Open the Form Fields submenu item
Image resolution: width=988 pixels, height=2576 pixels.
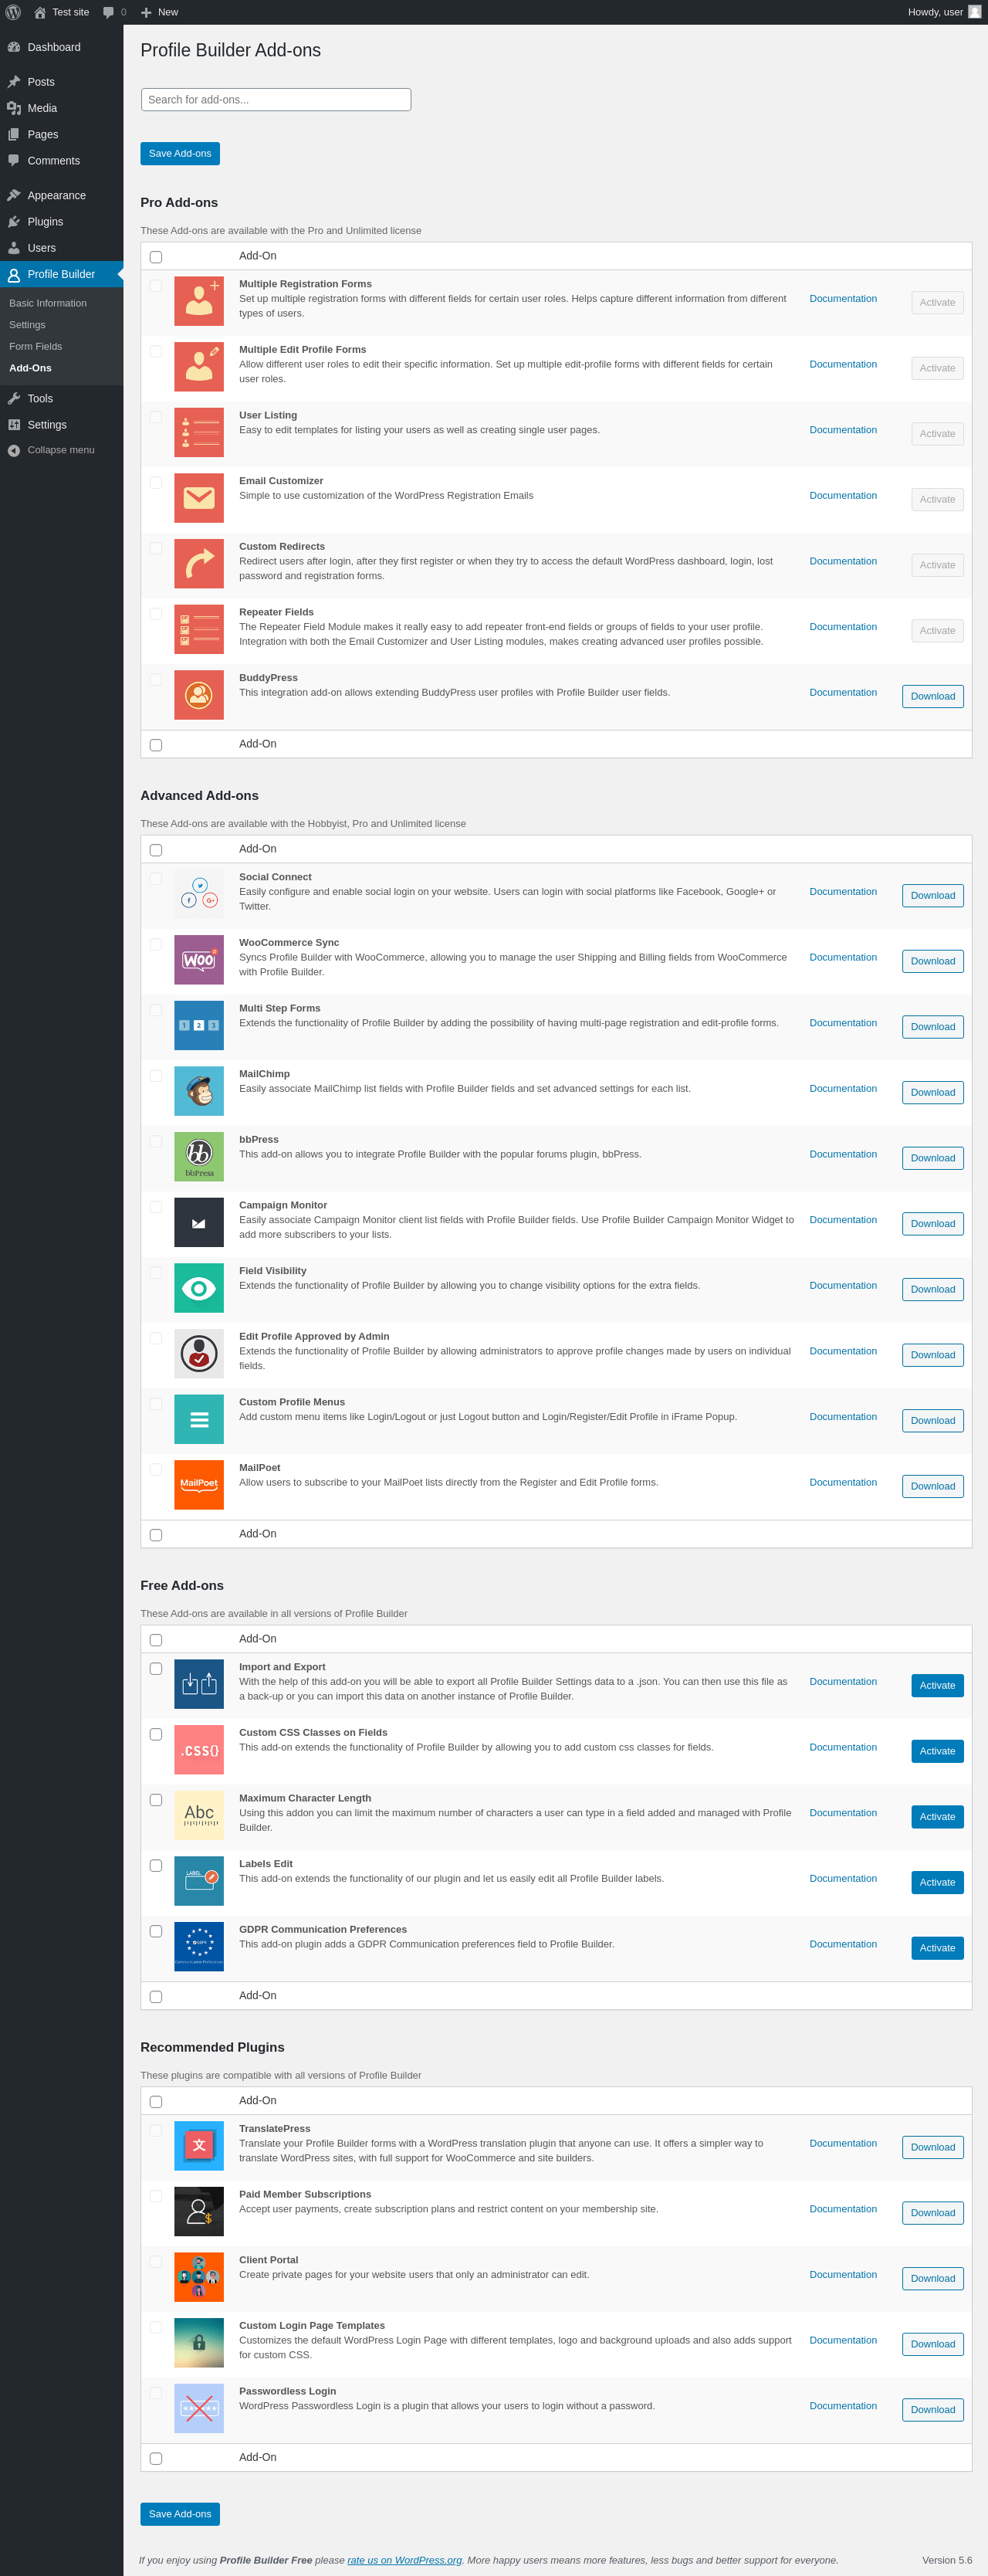[36, 346]
